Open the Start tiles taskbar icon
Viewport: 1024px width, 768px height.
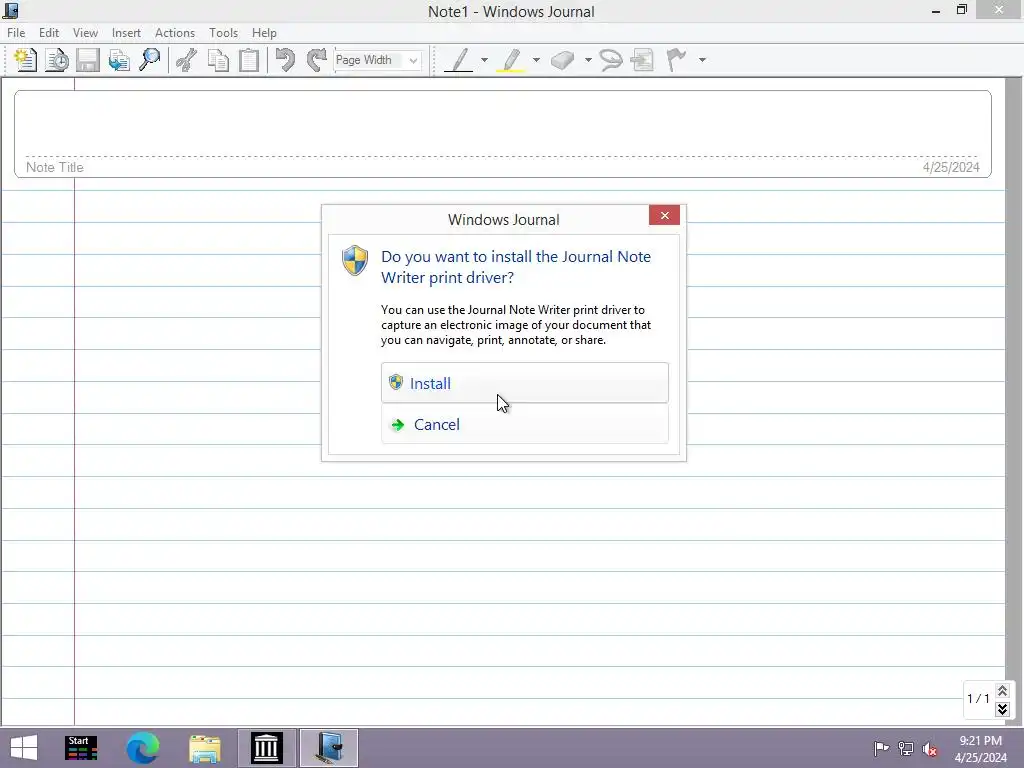(x=81, y=748)
